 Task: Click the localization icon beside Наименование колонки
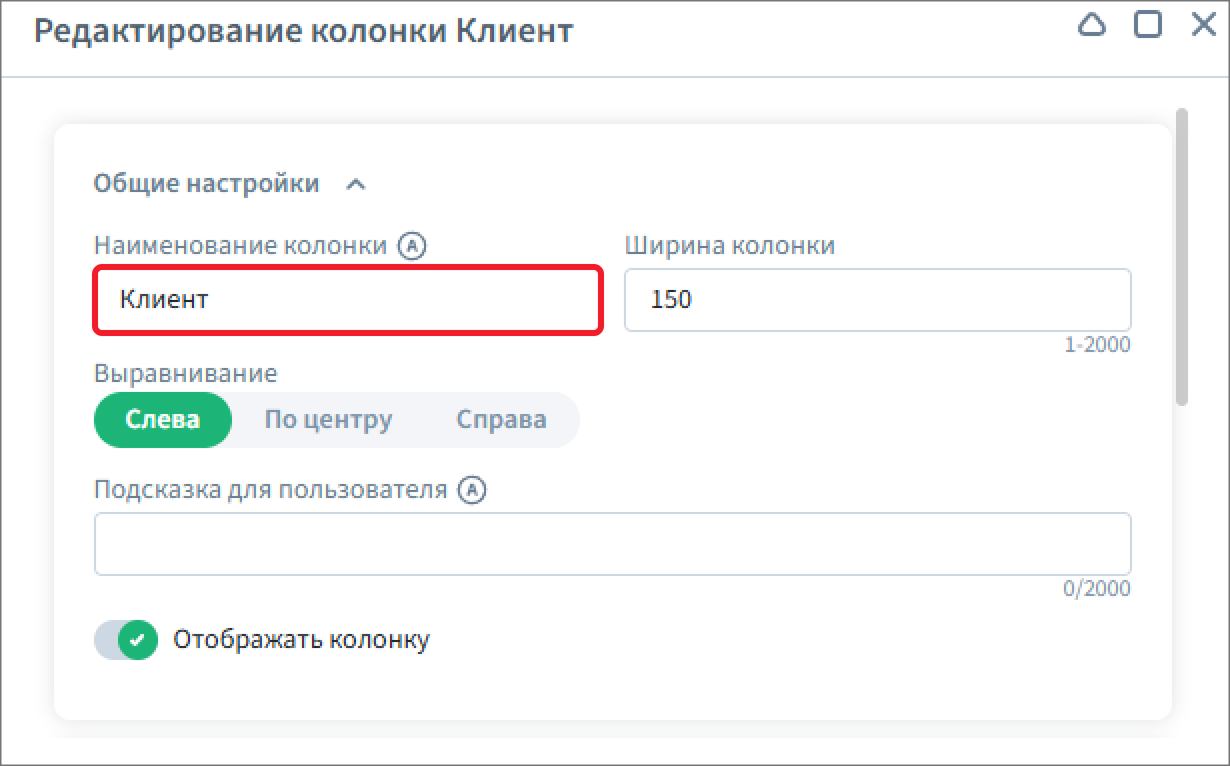coord(412,246)
